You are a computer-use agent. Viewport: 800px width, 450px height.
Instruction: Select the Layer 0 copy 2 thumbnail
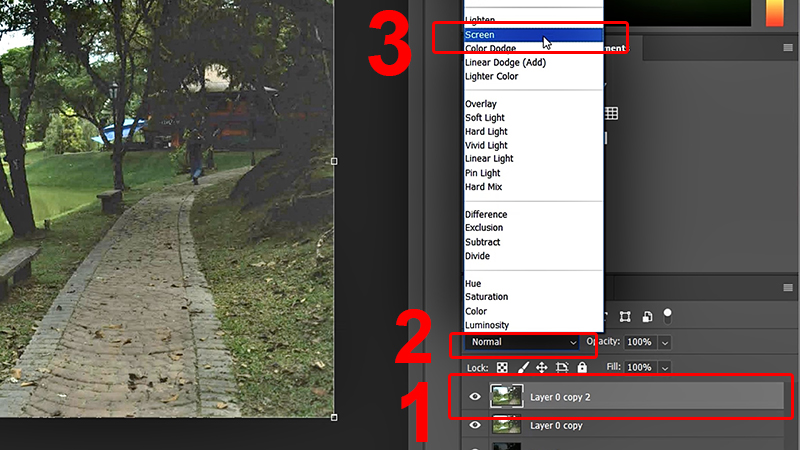(x=505, y=397)
